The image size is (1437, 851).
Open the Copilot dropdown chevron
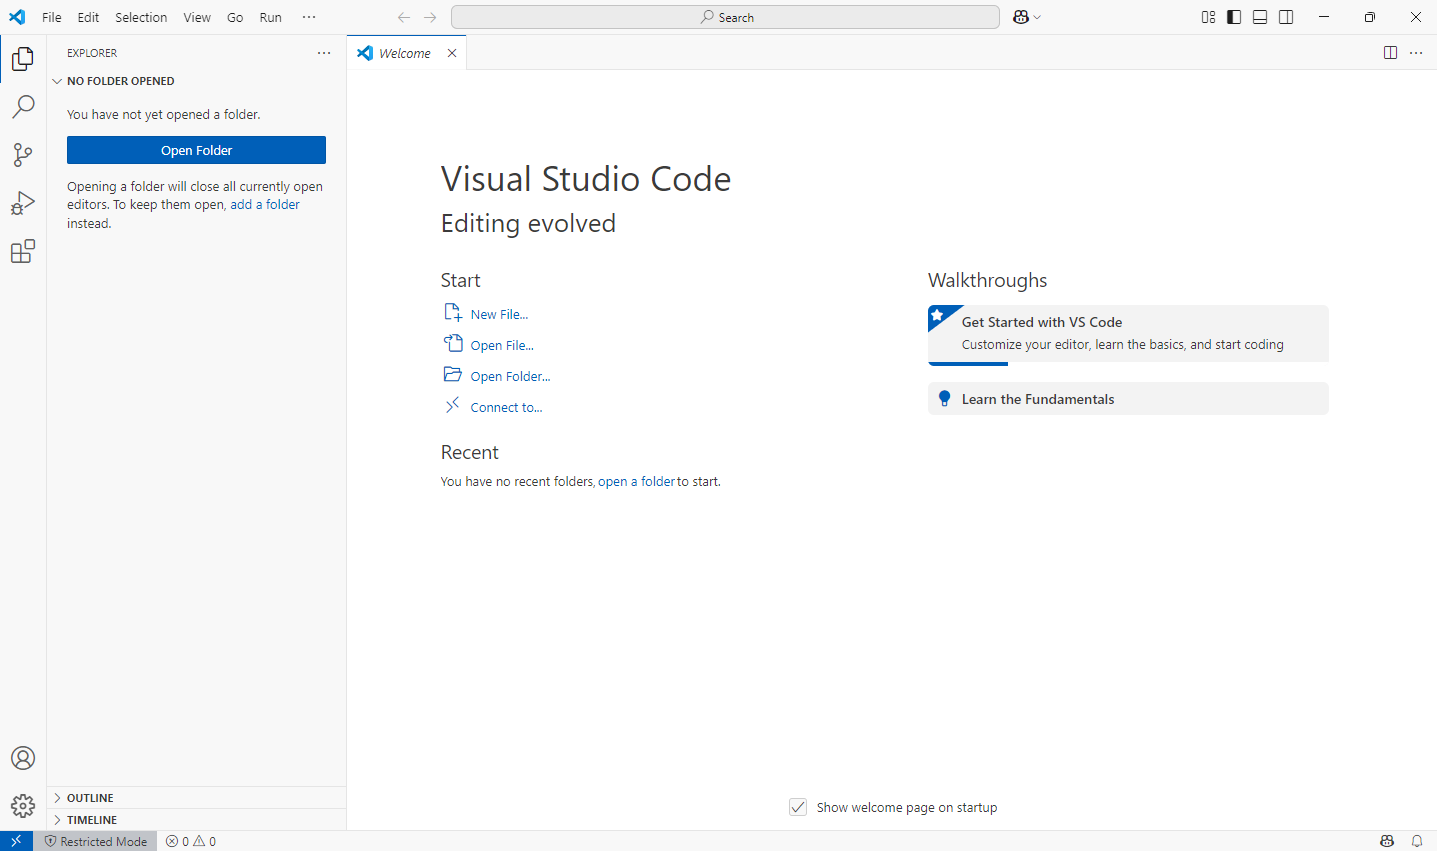(1038, 17)
